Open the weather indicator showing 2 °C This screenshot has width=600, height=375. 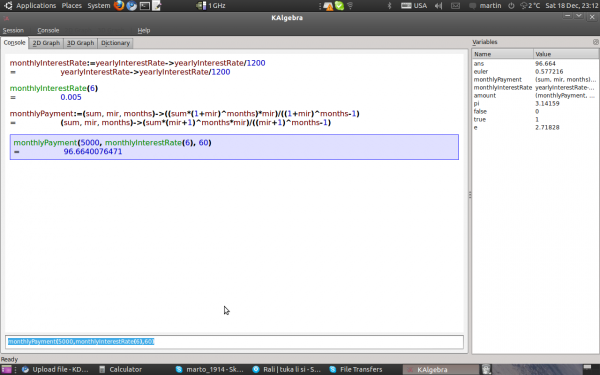pos(530,5)
